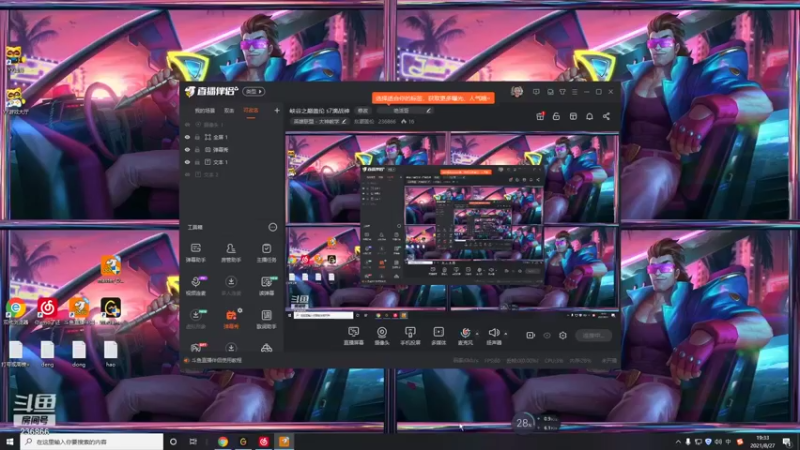Viewport: 800px width, 450px height.
Task: Open the user avatar in the title bar
Action: (x=517, y=92)
